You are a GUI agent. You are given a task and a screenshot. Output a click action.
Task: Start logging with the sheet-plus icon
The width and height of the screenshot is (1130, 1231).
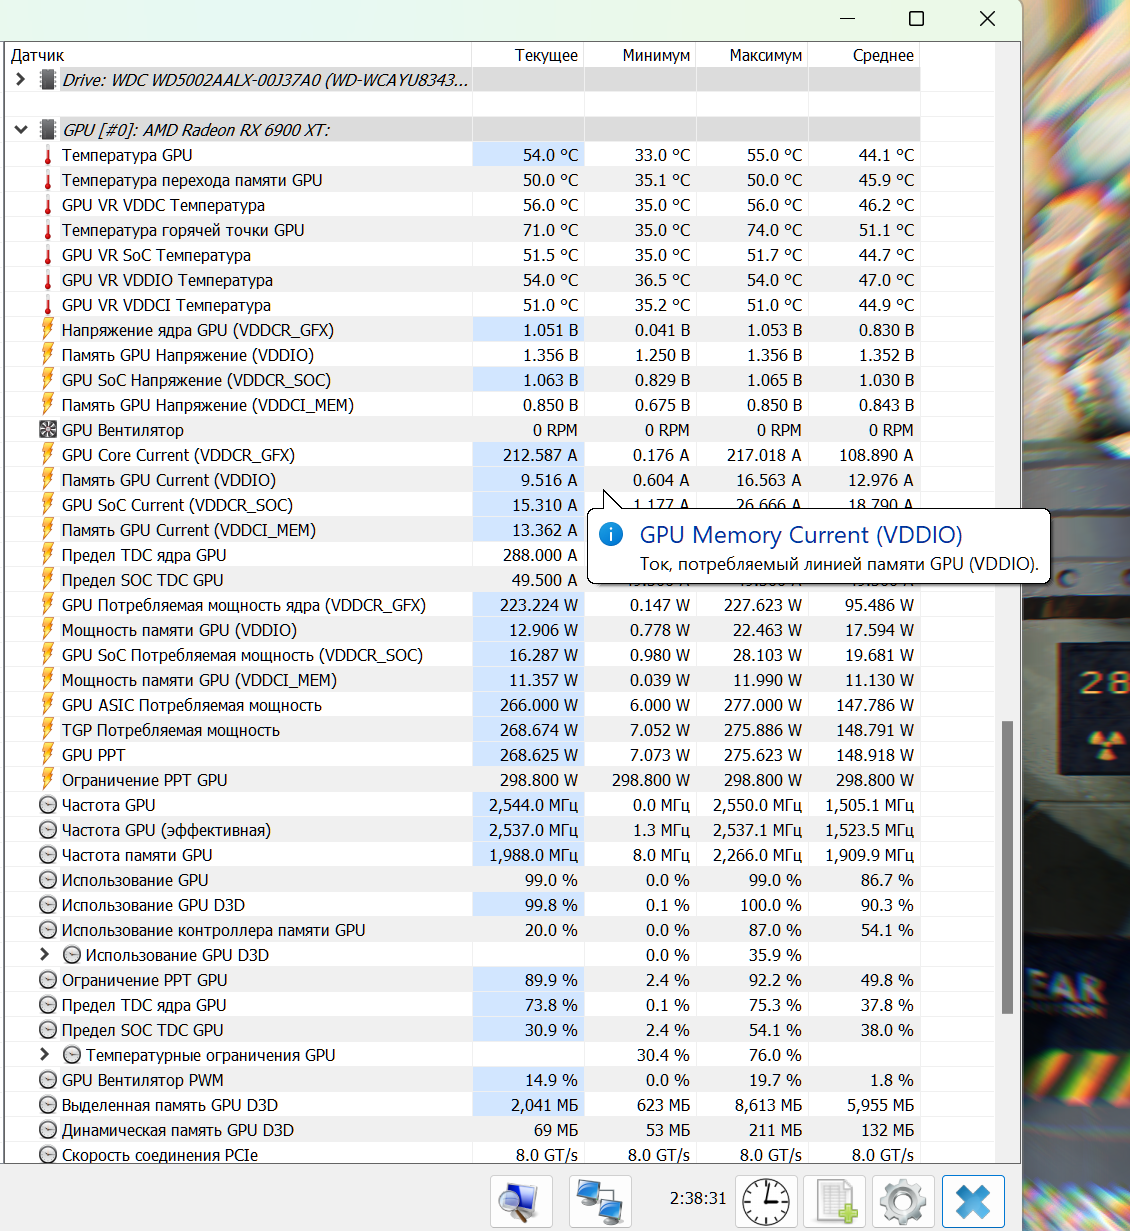835,1200
